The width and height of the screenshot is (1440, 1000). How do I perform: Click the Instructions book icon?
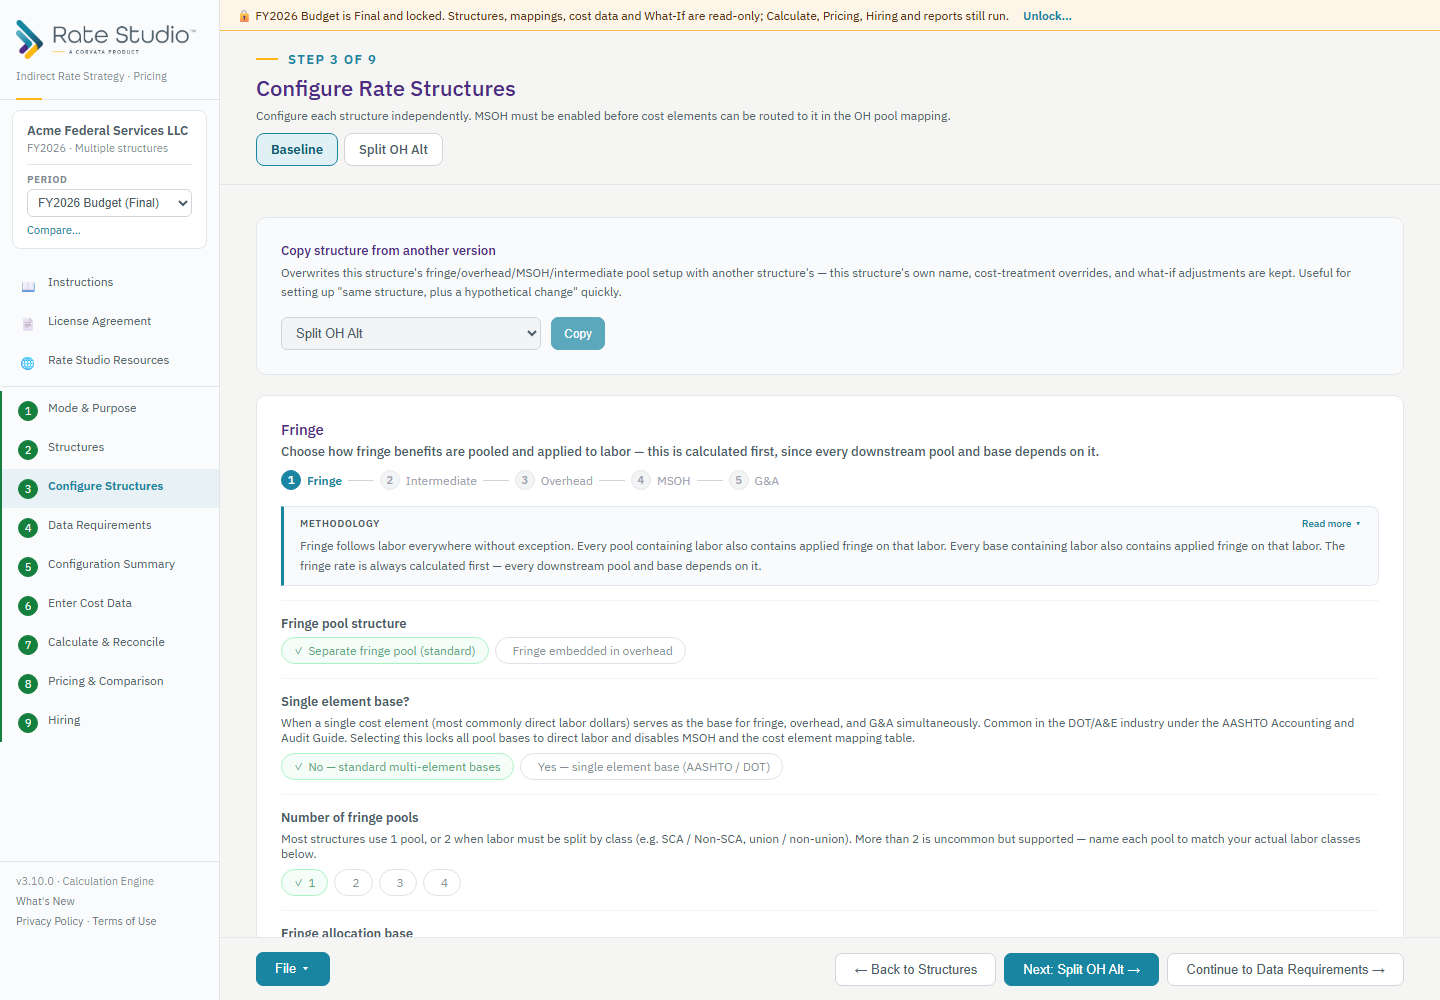[28, 287]
